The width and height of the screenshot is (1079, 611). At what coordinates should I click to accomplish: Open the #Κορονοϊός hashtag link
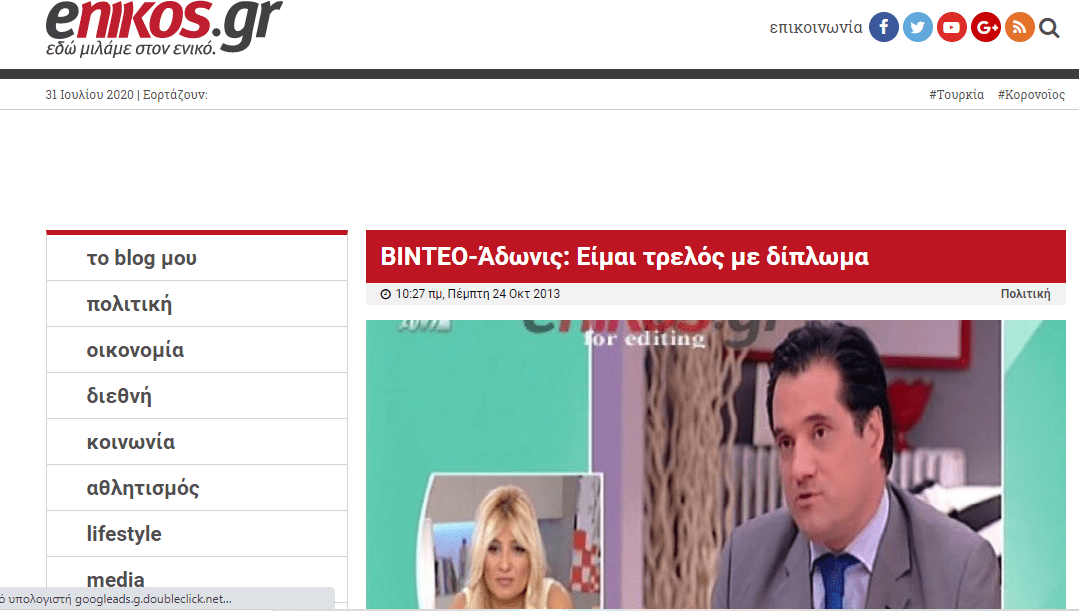coord(1030,95)
